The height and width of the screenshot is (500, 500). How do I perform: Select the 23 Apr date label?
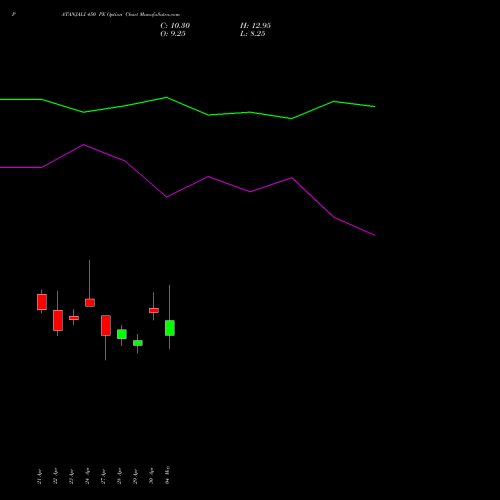[71, 477]
